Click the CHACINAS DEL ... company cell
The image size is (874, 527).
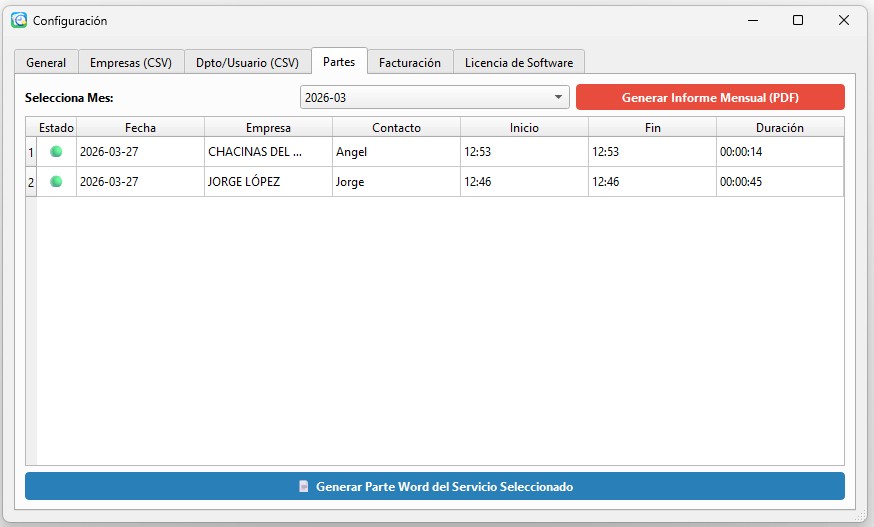coord(268,152)
